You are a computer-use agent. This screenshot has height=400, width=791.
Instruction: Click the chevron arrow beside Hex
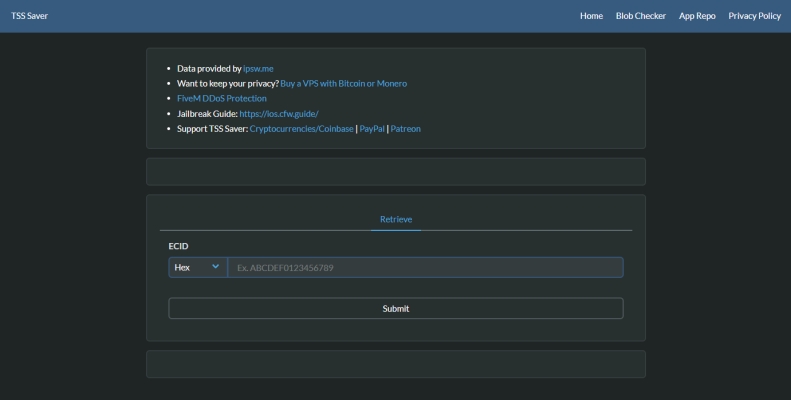click(215, 267)
